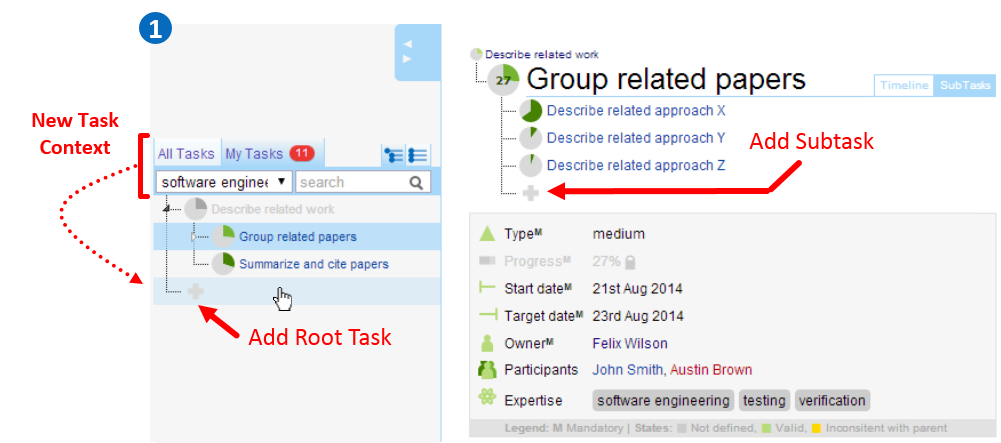This screenshot has height=443, width=1001.
Task: Switch to the All Tasks tab
Action: tap(186, 154)
